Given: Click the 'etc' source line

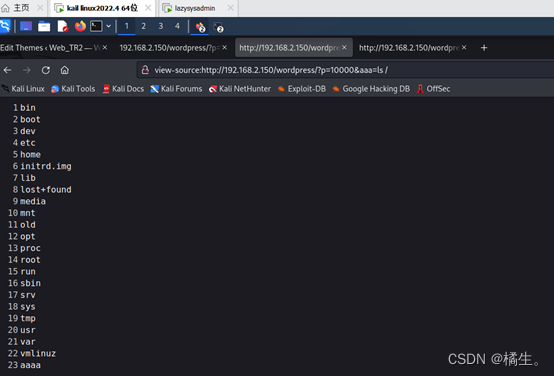Looking at the screenshot, I should click(28, 143).
